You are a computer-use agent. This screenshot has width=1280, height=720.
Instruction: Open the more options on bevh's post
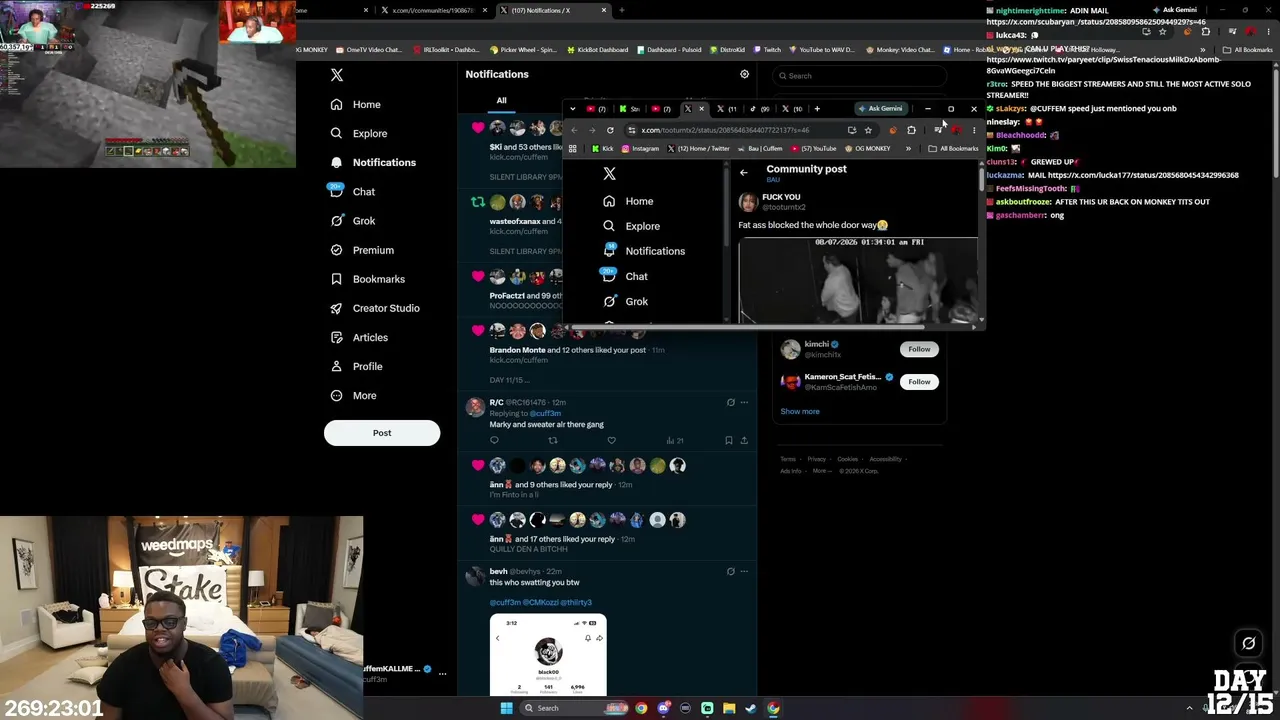744,571
